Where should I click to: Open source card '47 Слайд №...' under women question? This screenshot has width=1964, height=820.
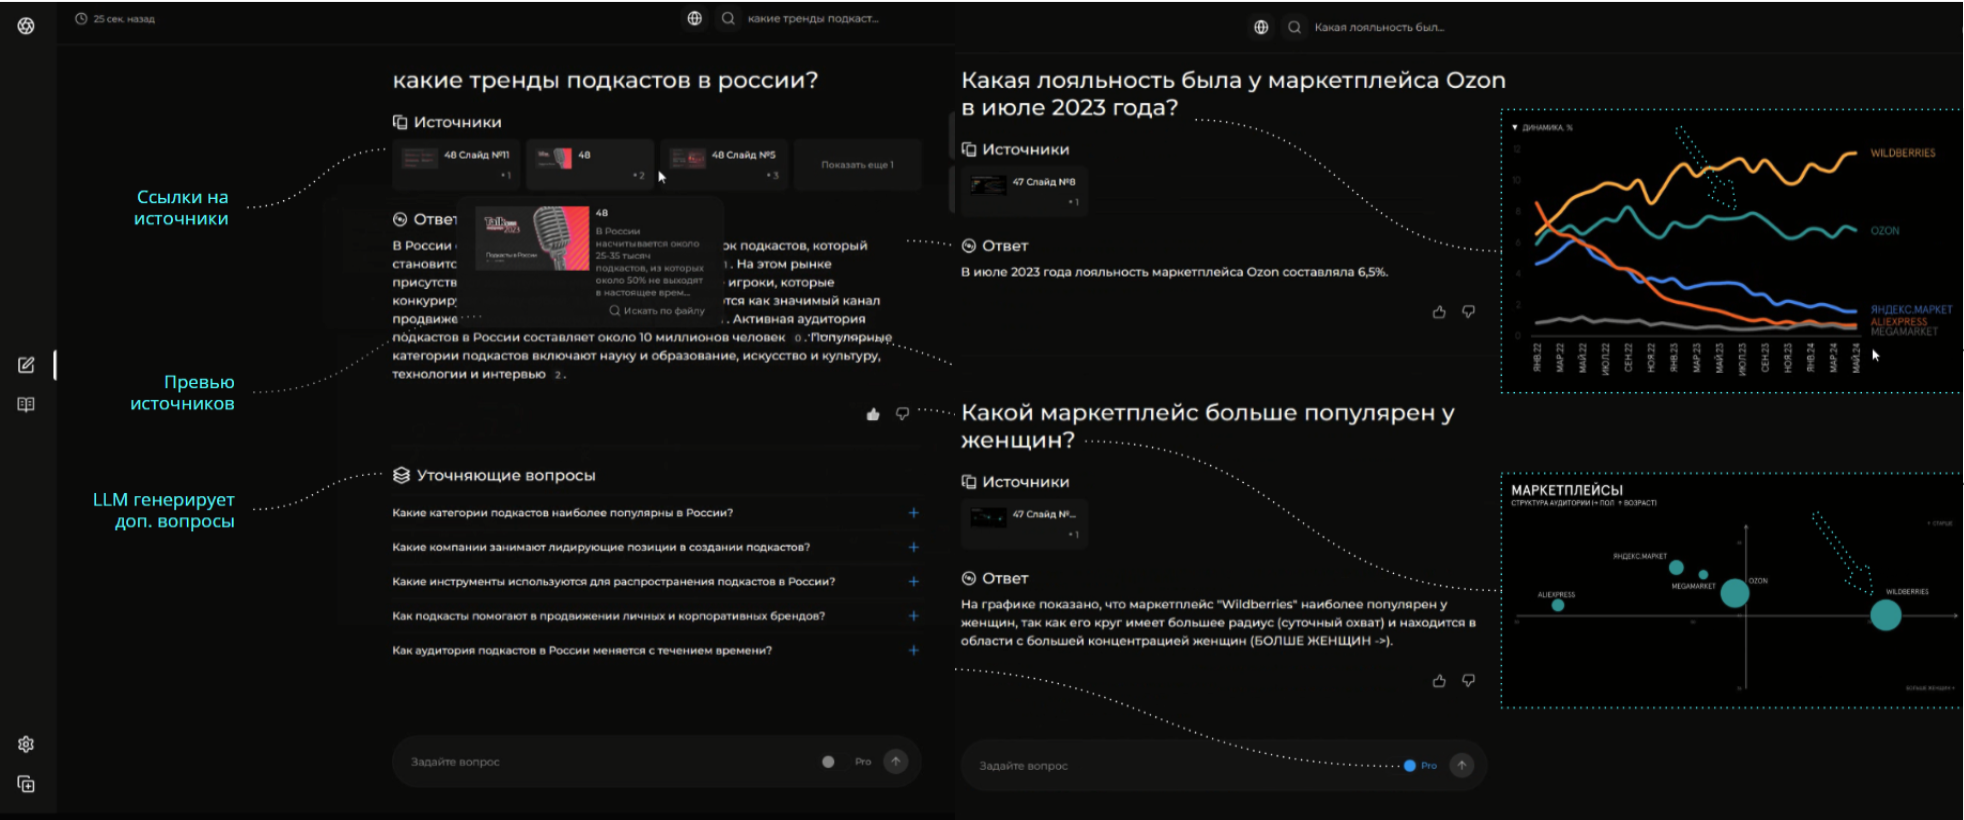pyautogui.click(x=1024, y=524)
